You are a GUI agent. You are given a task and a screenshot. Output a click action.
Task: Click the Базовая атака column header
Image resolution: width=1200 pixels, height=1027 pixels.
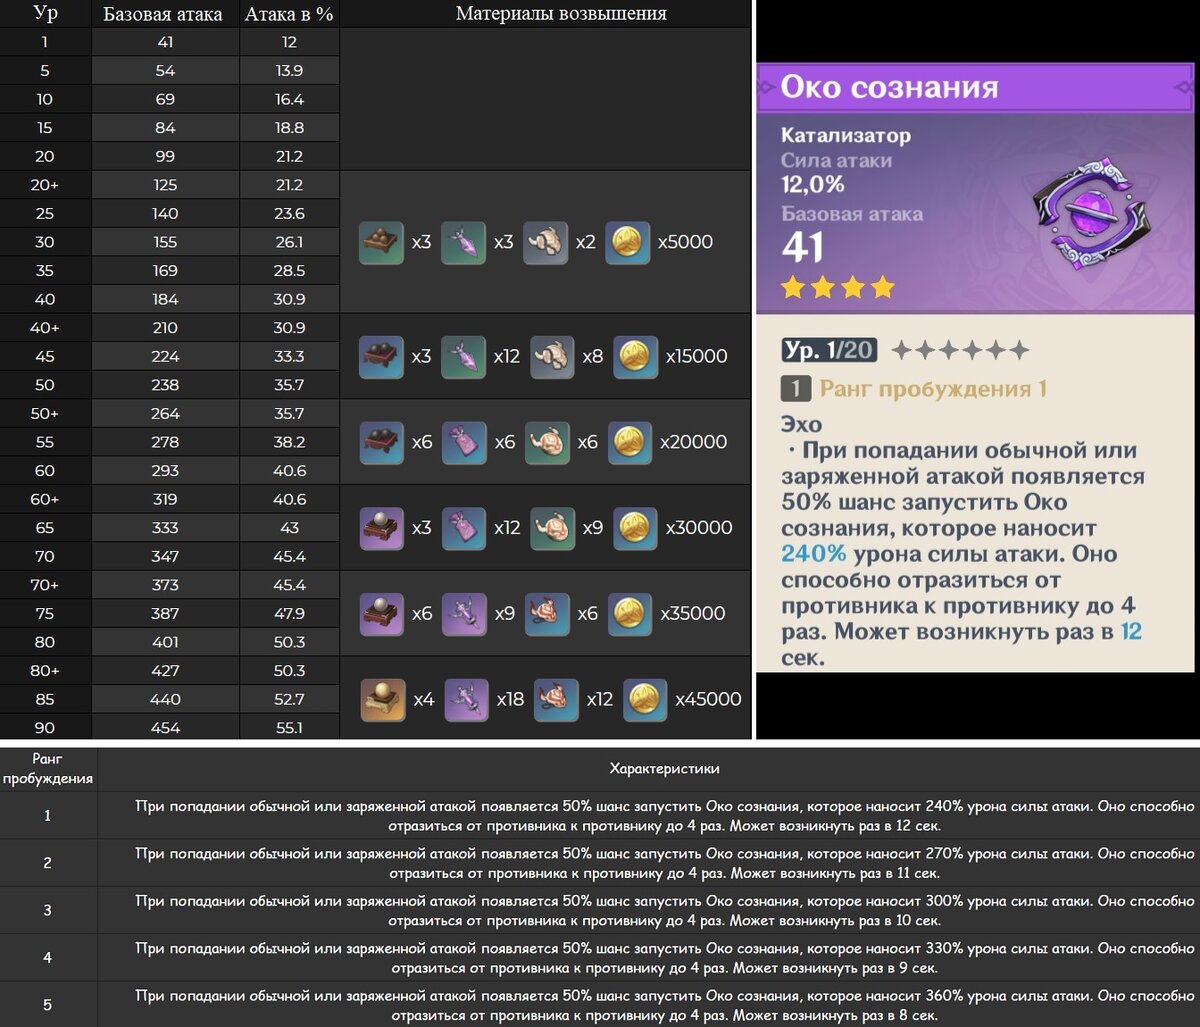point(163,14)
